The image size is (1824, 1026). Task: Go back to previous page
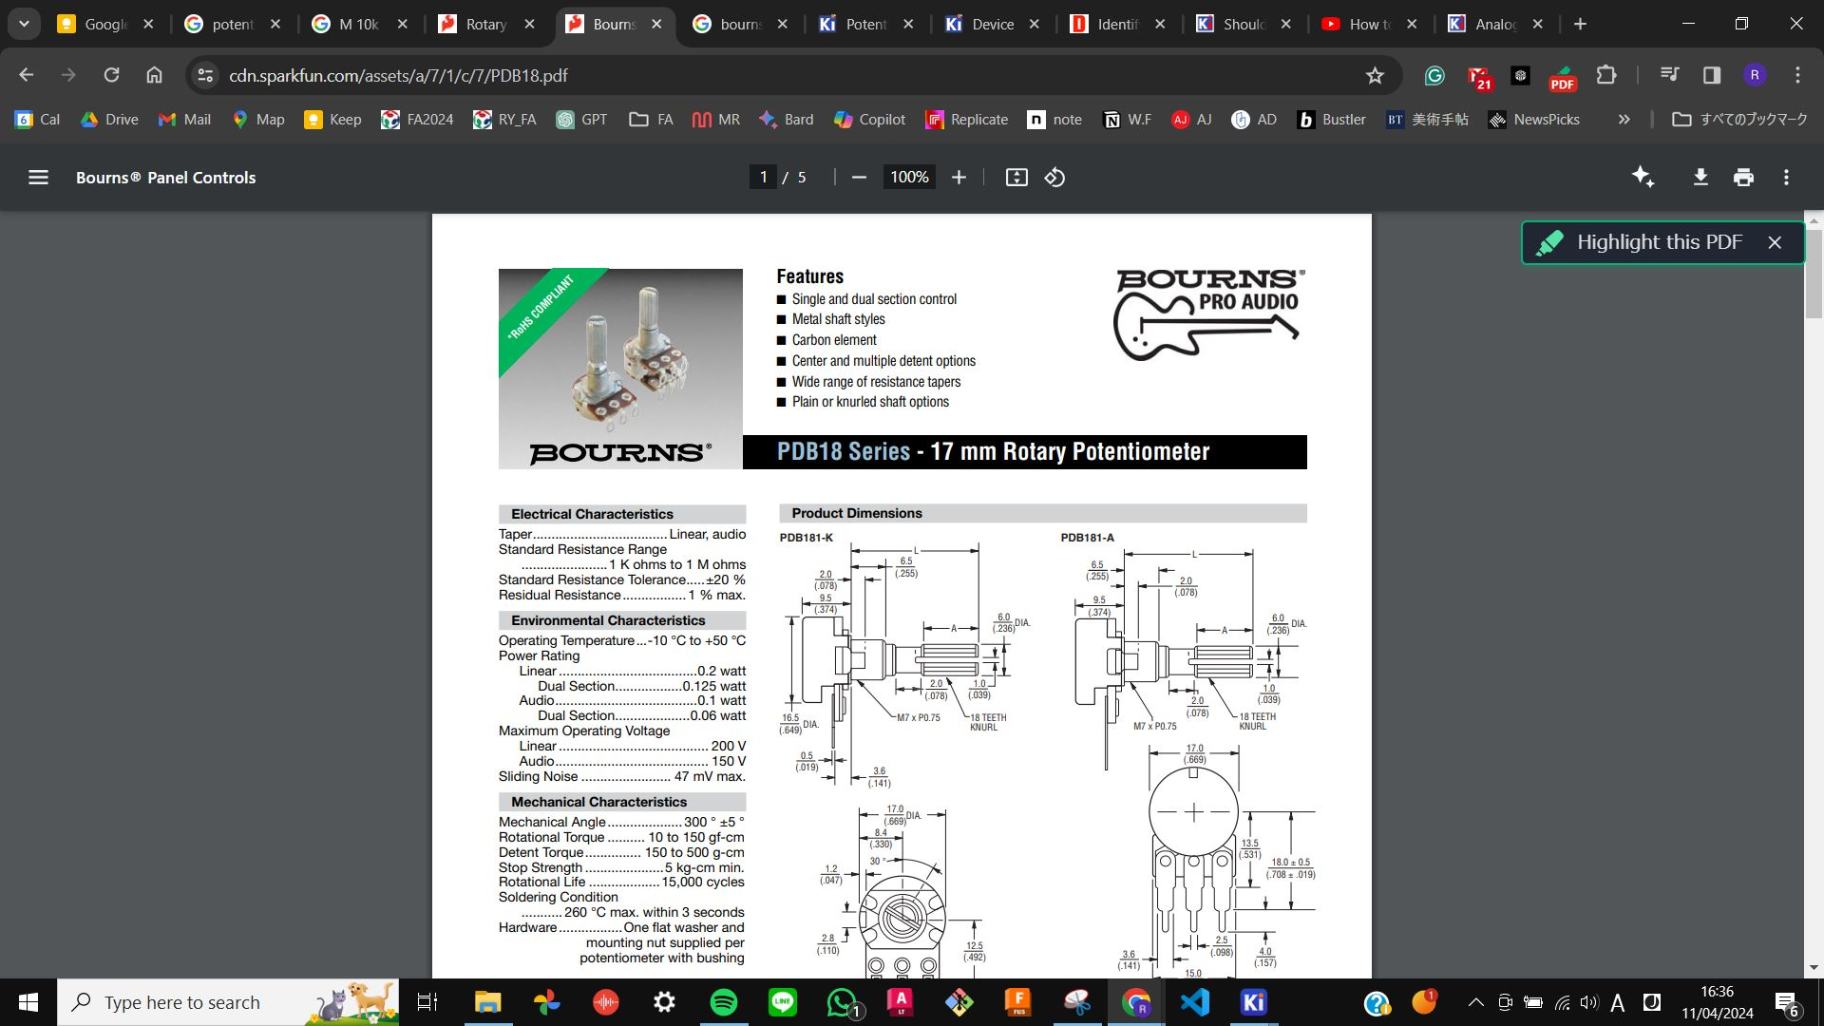(26, 75)
